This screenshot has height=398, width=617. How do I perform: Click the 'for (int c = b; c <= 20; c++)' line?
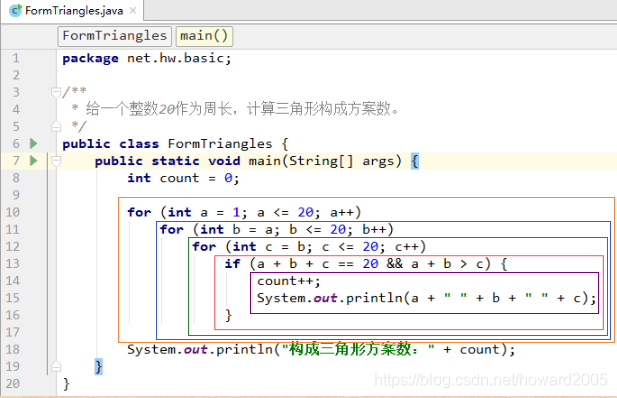309,247
